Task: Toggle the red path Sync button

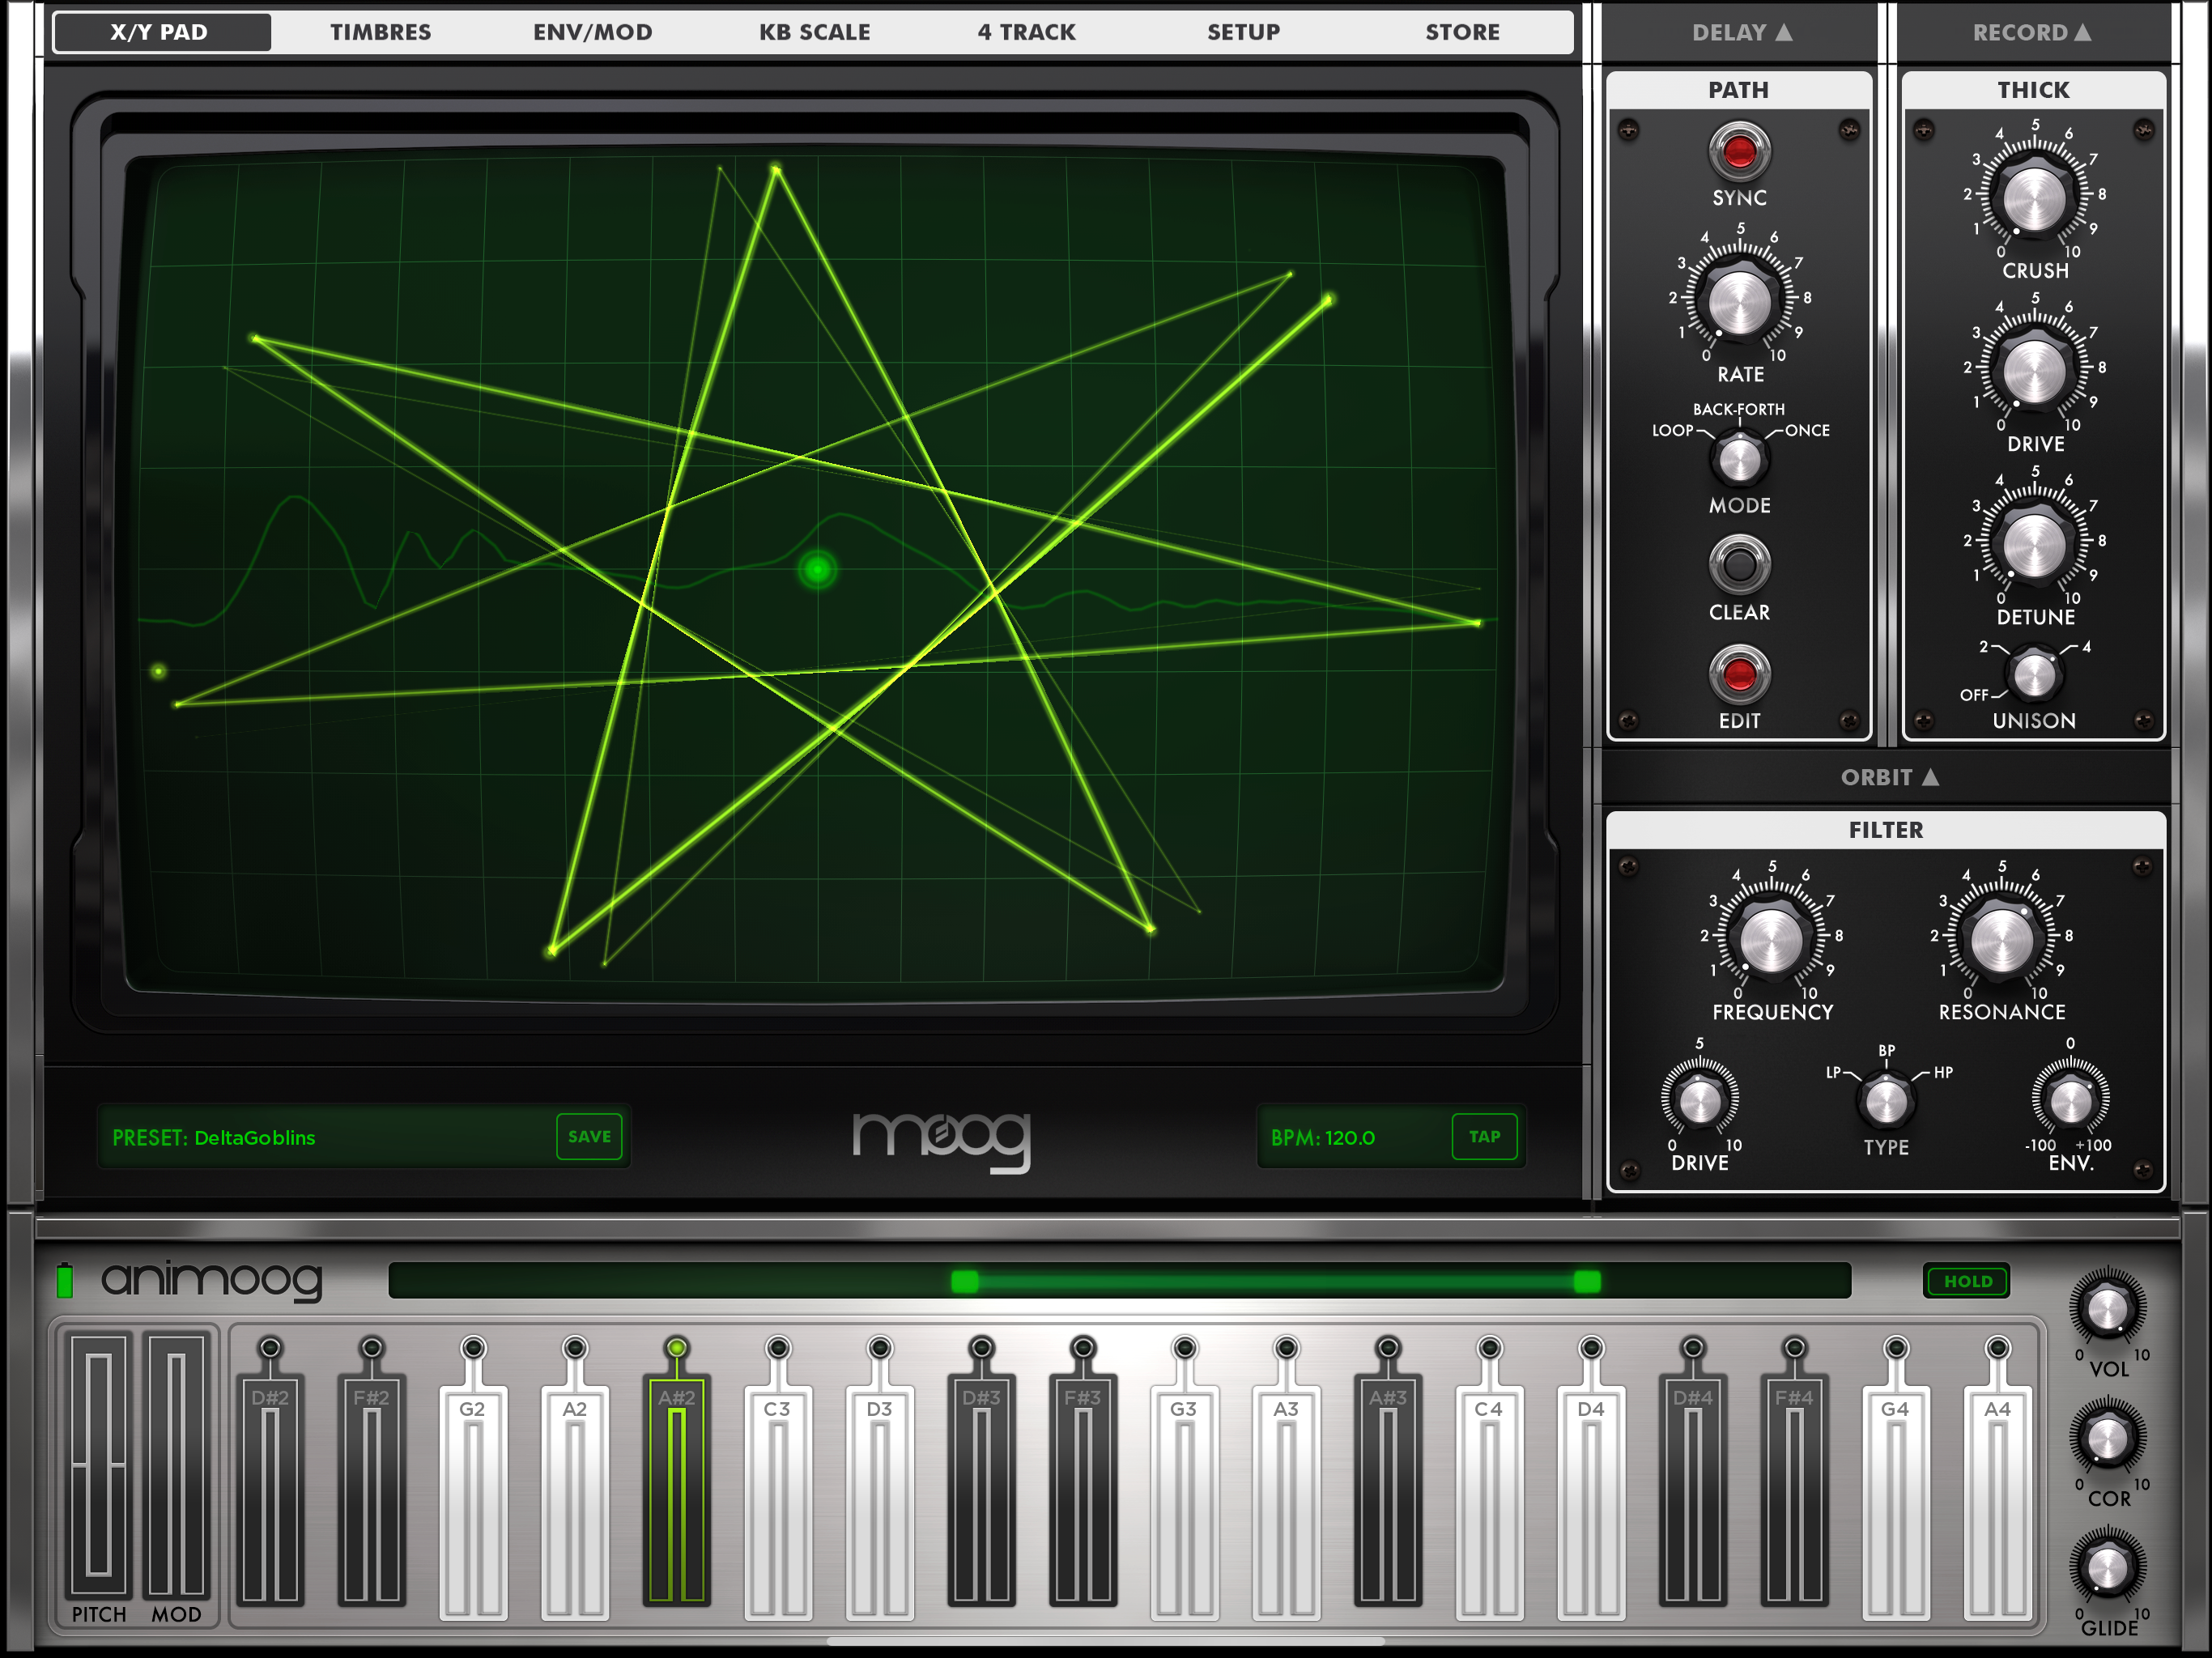Action: pyautogui.click(x=1739, y=151)
